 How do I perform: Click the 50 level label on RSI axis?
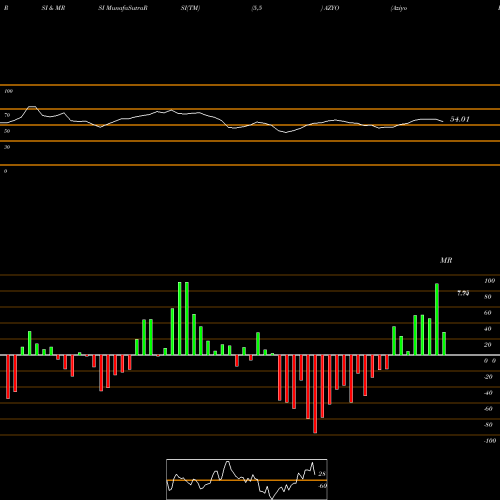(x=7, y=131)
